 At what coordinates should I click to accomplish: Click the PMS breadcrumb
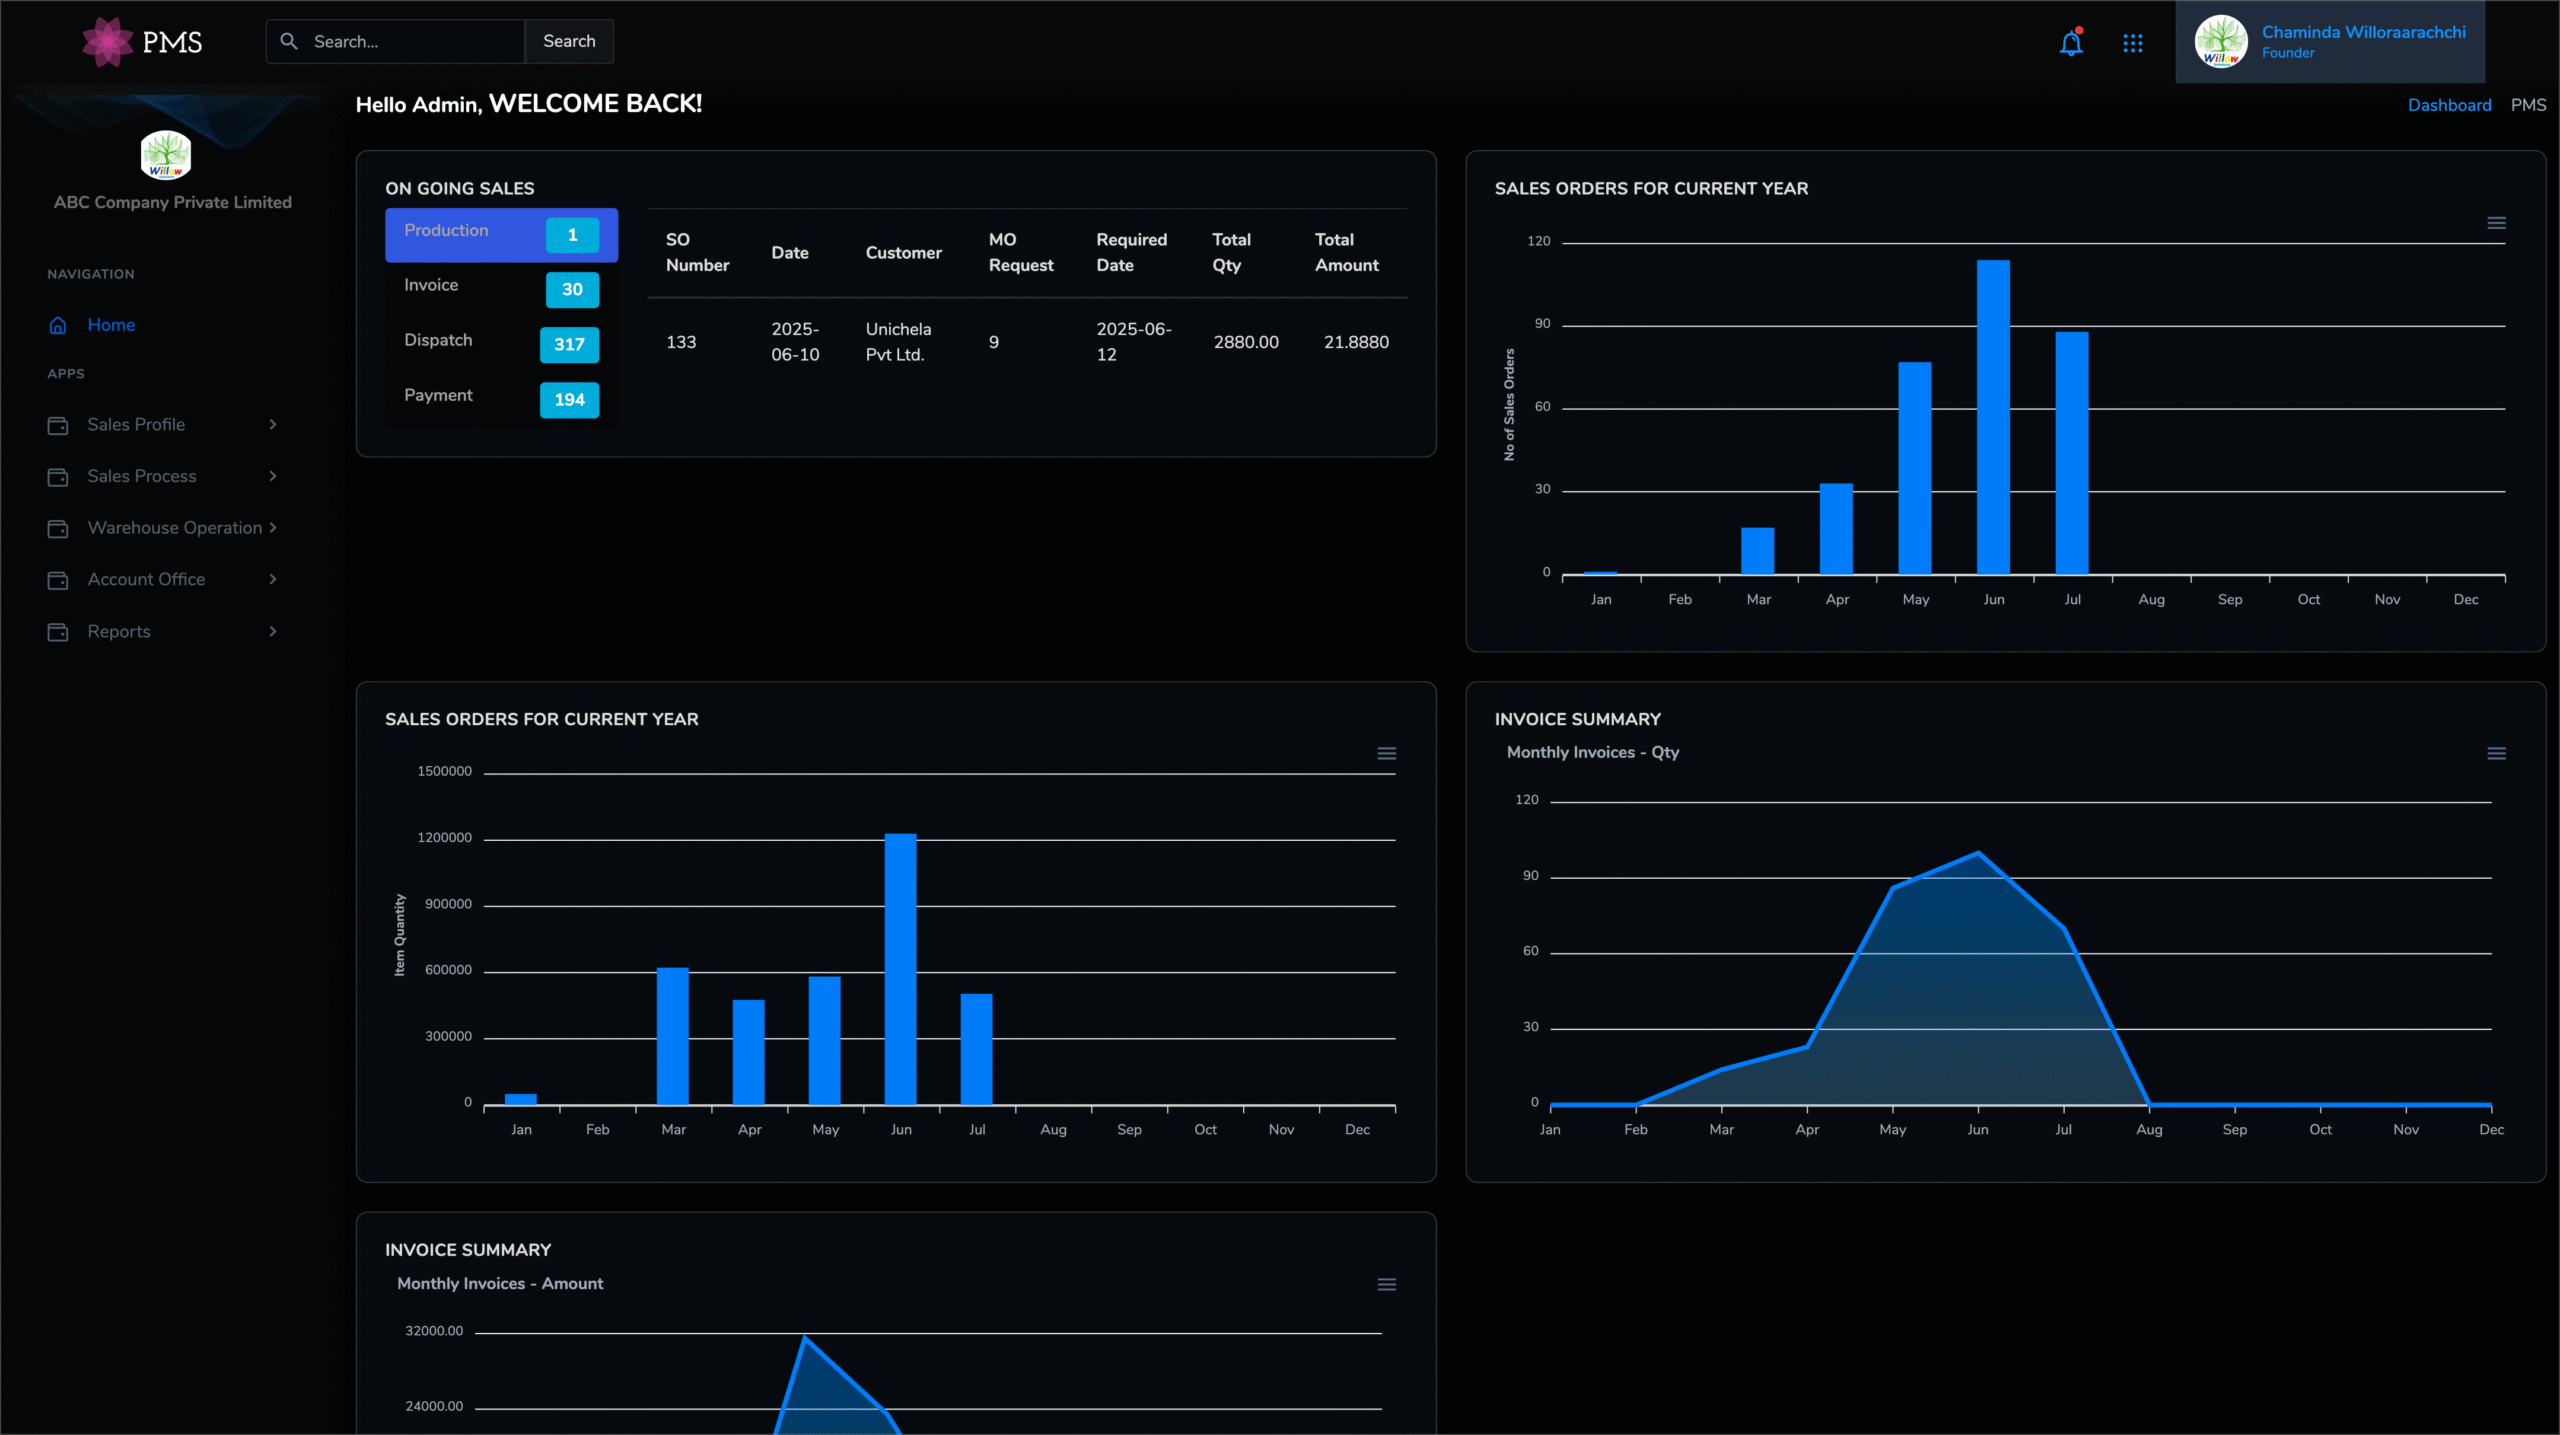[x=2528, y=105]
